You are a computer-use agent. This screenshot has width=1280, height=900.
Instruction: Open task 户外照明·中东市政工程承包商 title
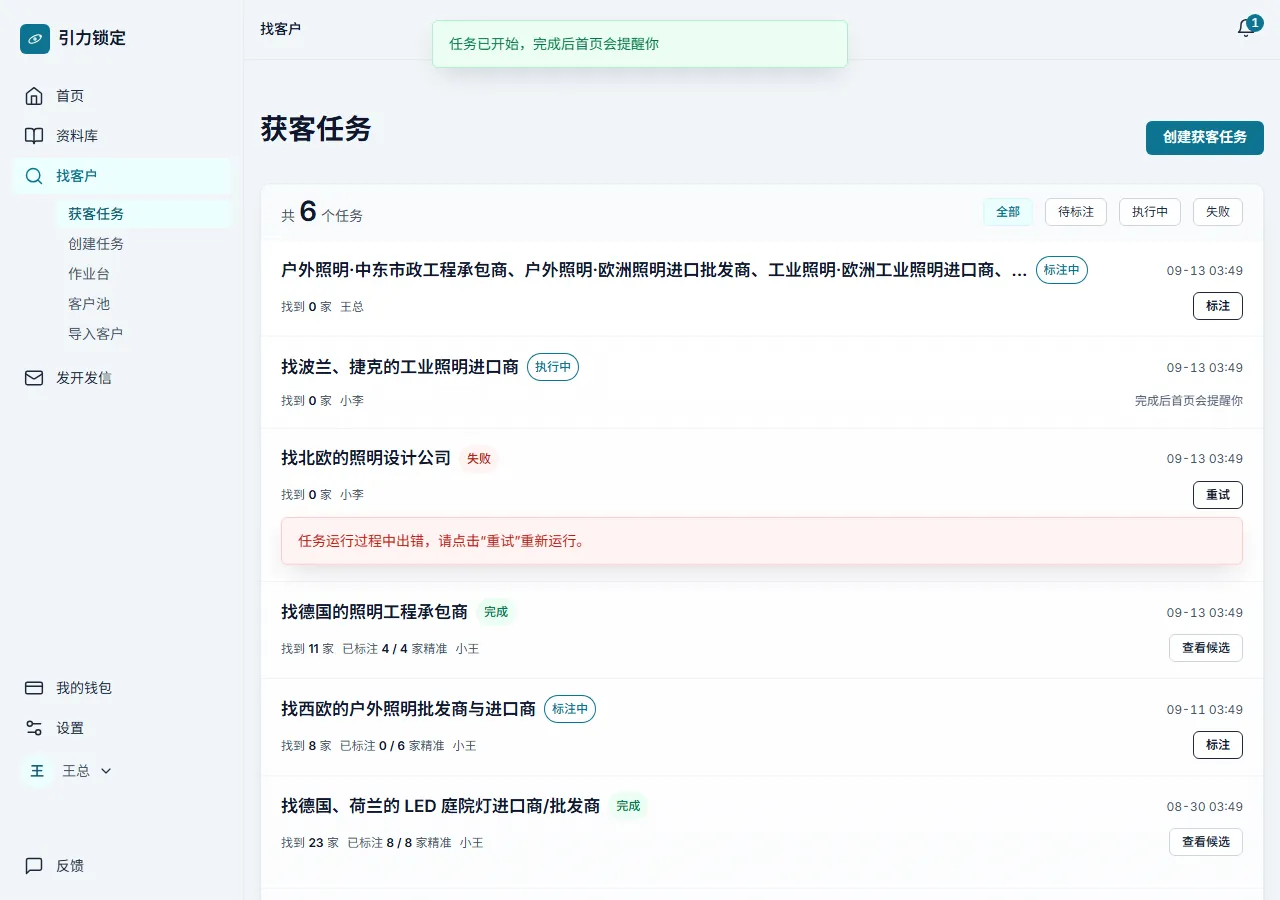tap(654, 270)
